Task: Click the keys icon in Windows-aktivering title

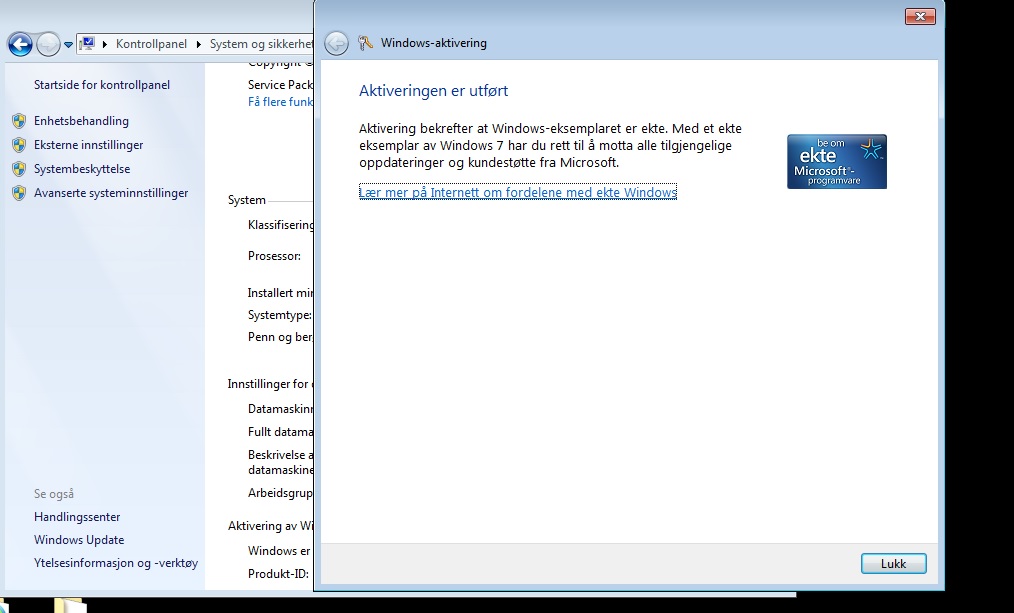Action: 365,43
